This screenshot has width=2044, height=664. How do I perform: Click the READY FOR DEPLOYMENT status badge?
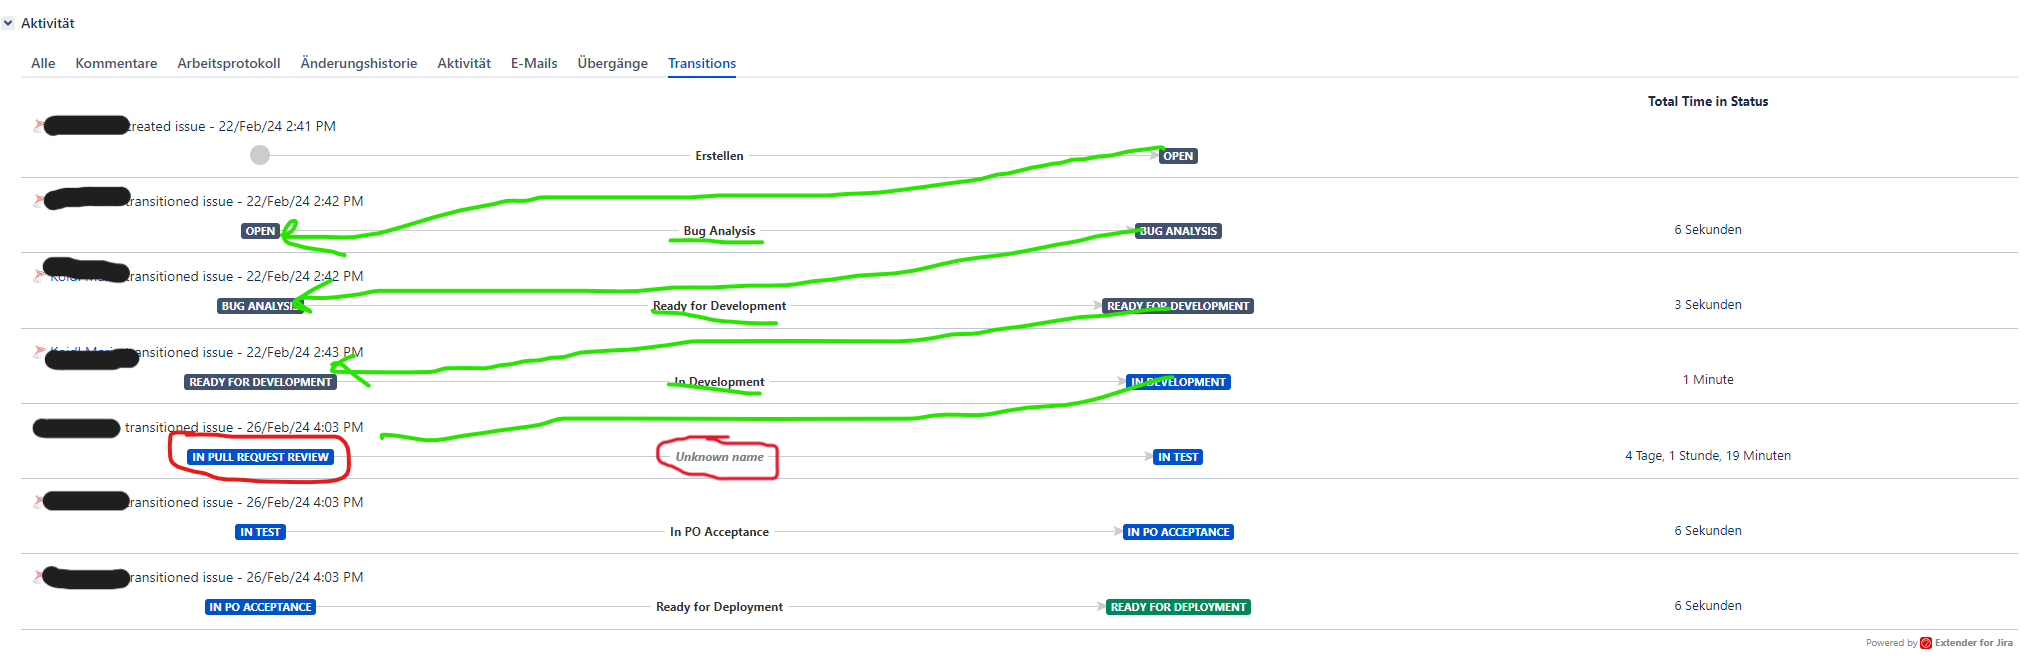coord(1178,607)
